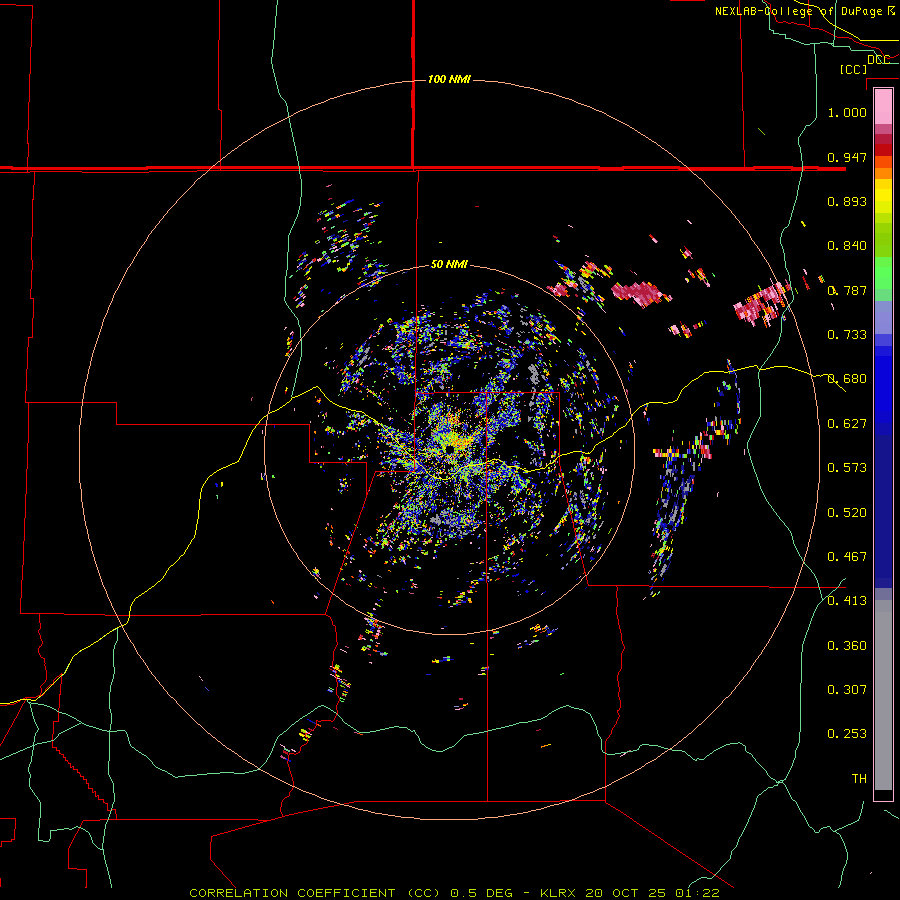Click the 0.253 color scale value
Screen dimensions: 900x900
[847, 734]
